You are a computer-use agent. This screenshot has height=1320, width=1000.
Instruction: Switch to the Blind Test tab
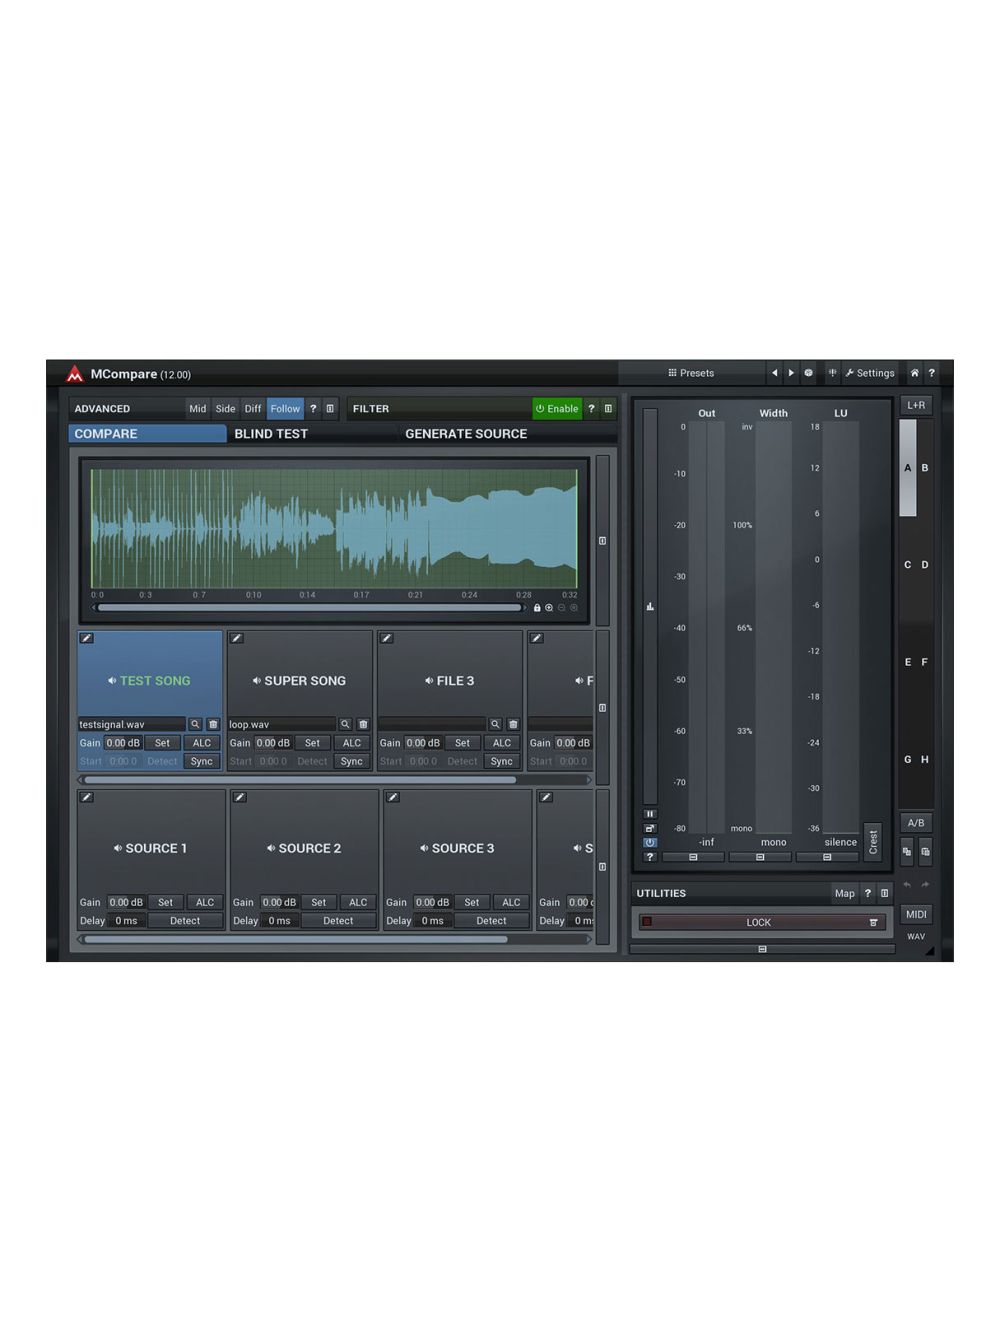(x=272, y=433)
